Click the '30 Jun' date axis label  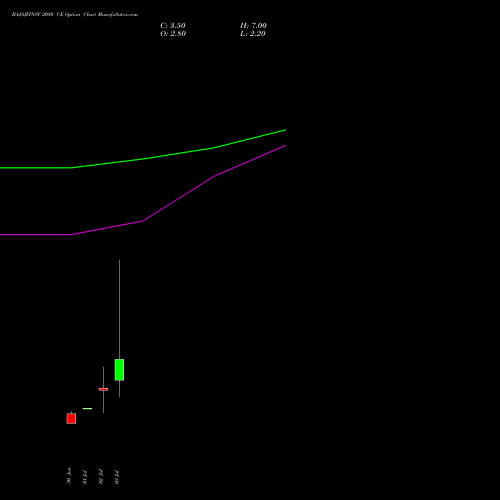(69, 476)
